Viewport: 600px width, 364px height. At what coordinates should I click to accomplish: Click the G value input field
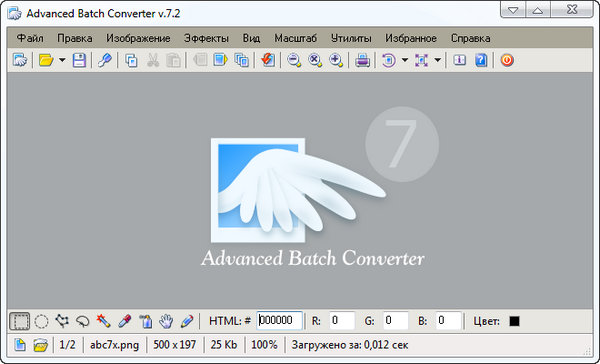[396, 320]
